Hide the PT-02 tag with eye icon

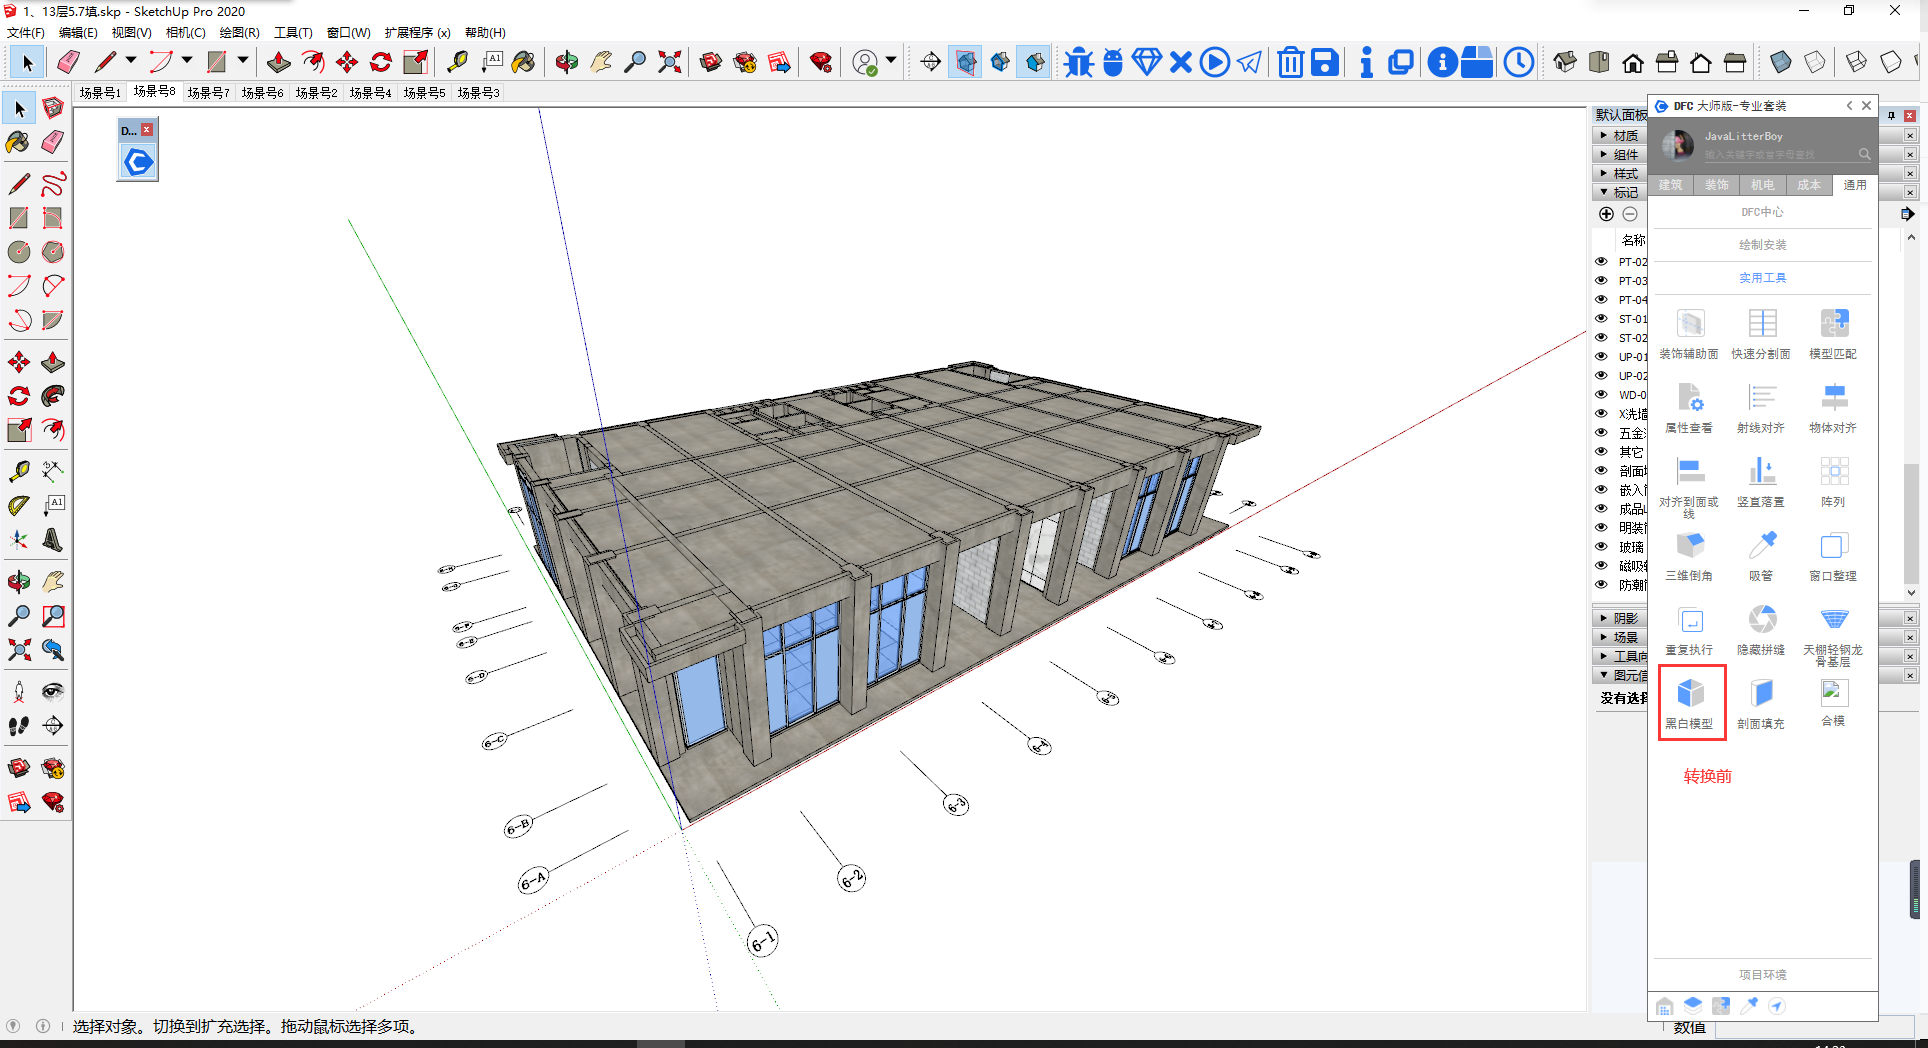point(1601,262)
